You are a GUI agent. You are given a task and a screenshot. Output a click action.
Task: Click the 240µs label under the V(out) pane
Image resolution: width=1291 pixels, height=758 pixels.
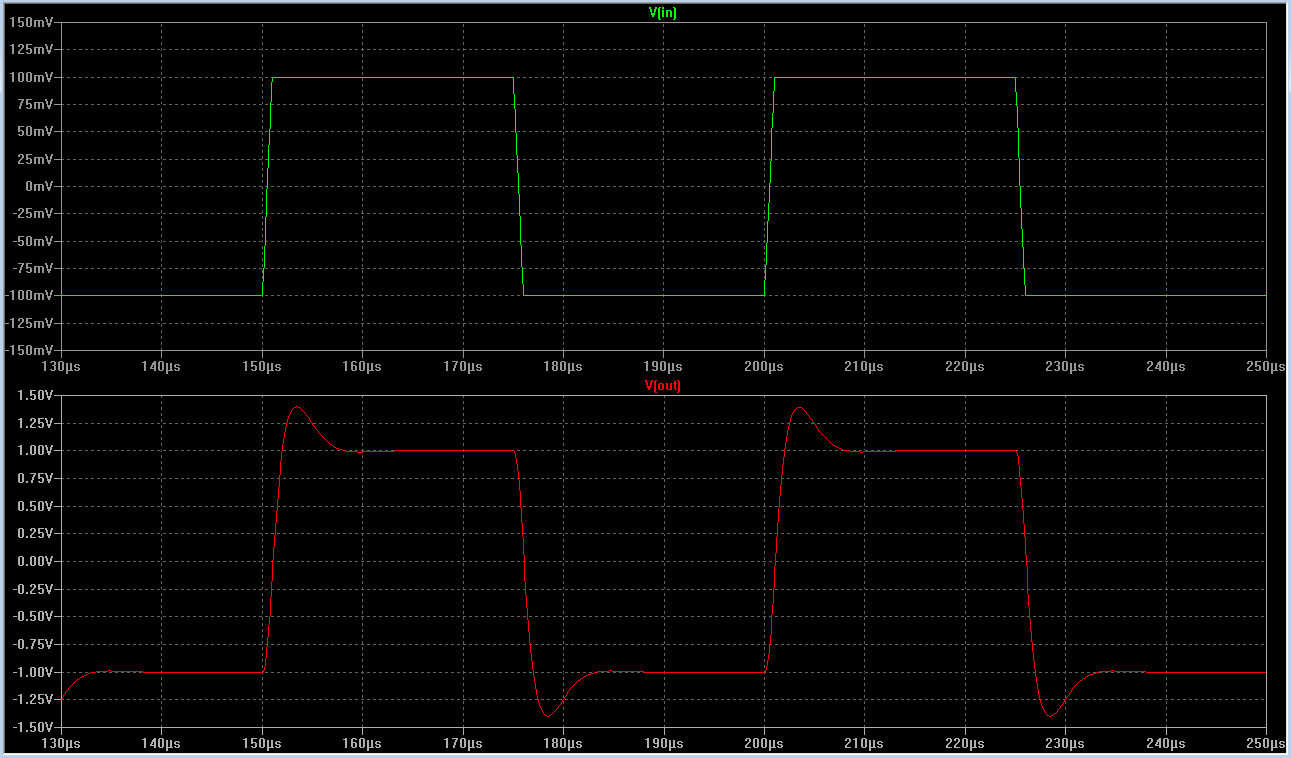pos(1165,744)
